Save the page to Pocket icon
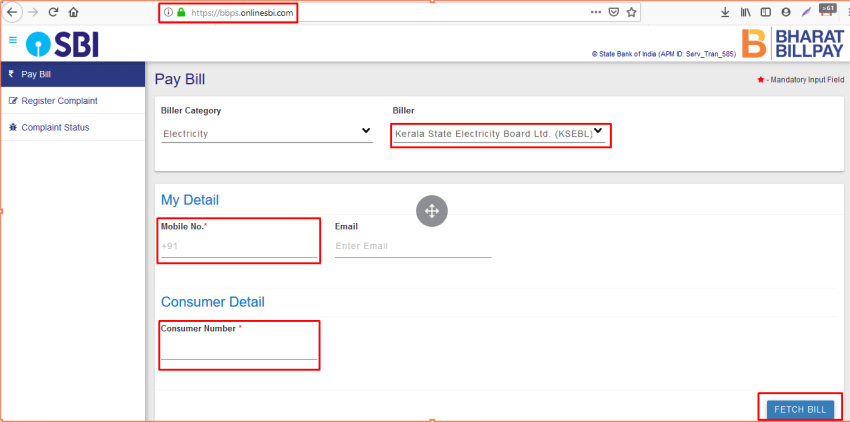This screenshot has width=850, height=422. 614,12
